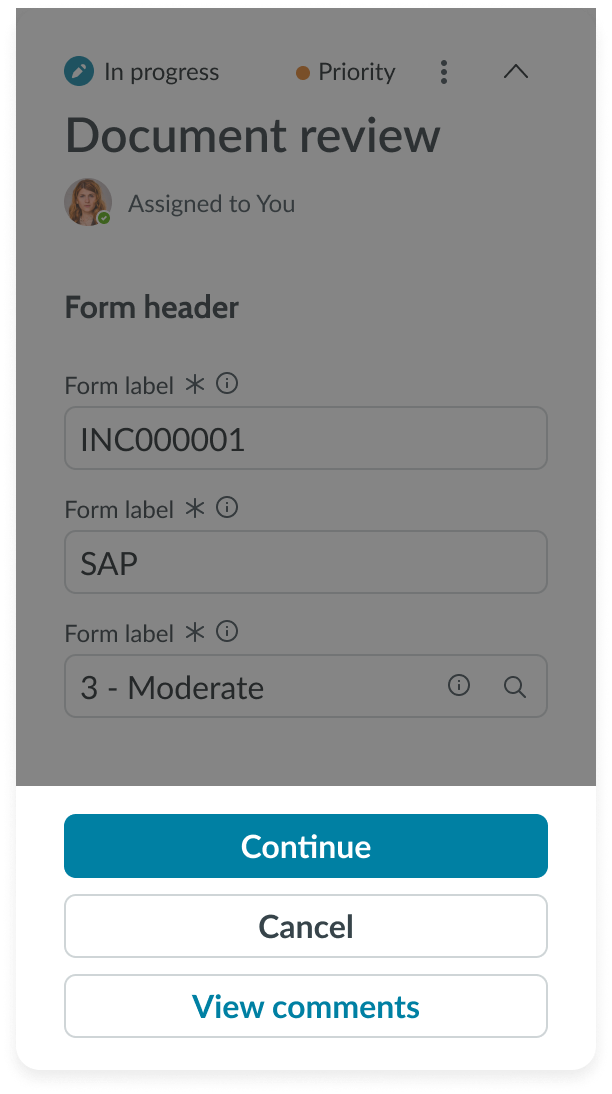Show info for label above 3 - Moderate field
Viewport: 612px width, 1094px height.
(x=228, y=632)
